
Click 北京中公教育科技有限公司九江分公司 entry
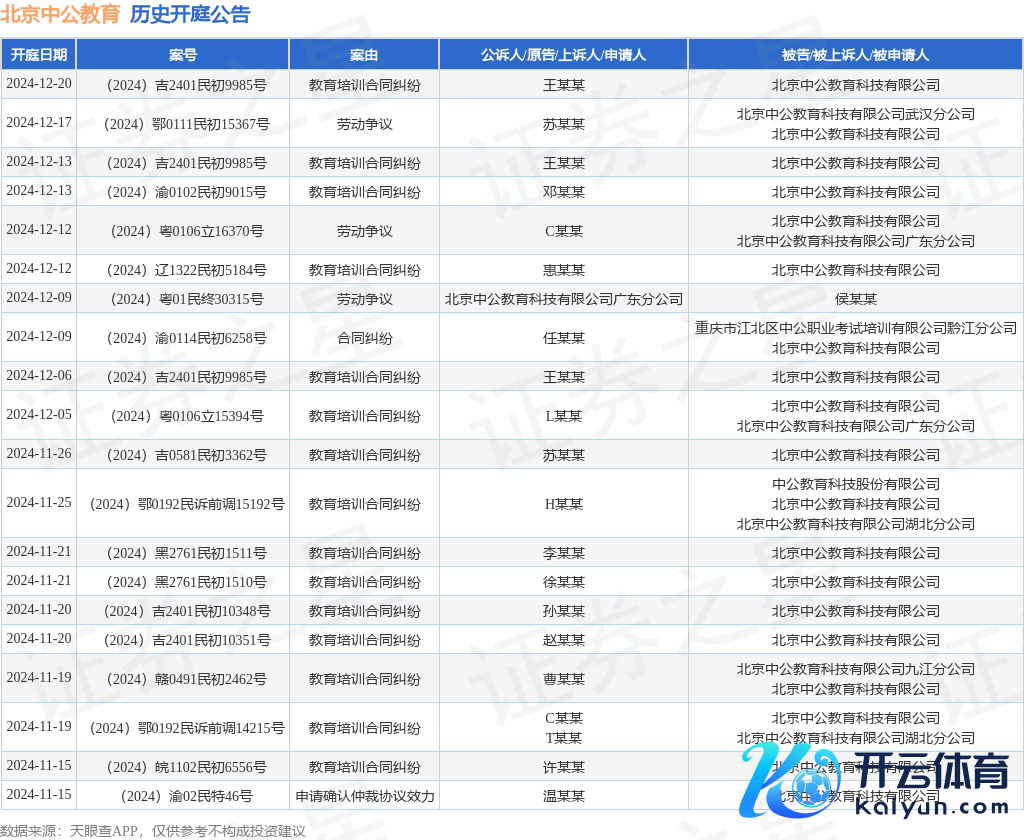855,669
